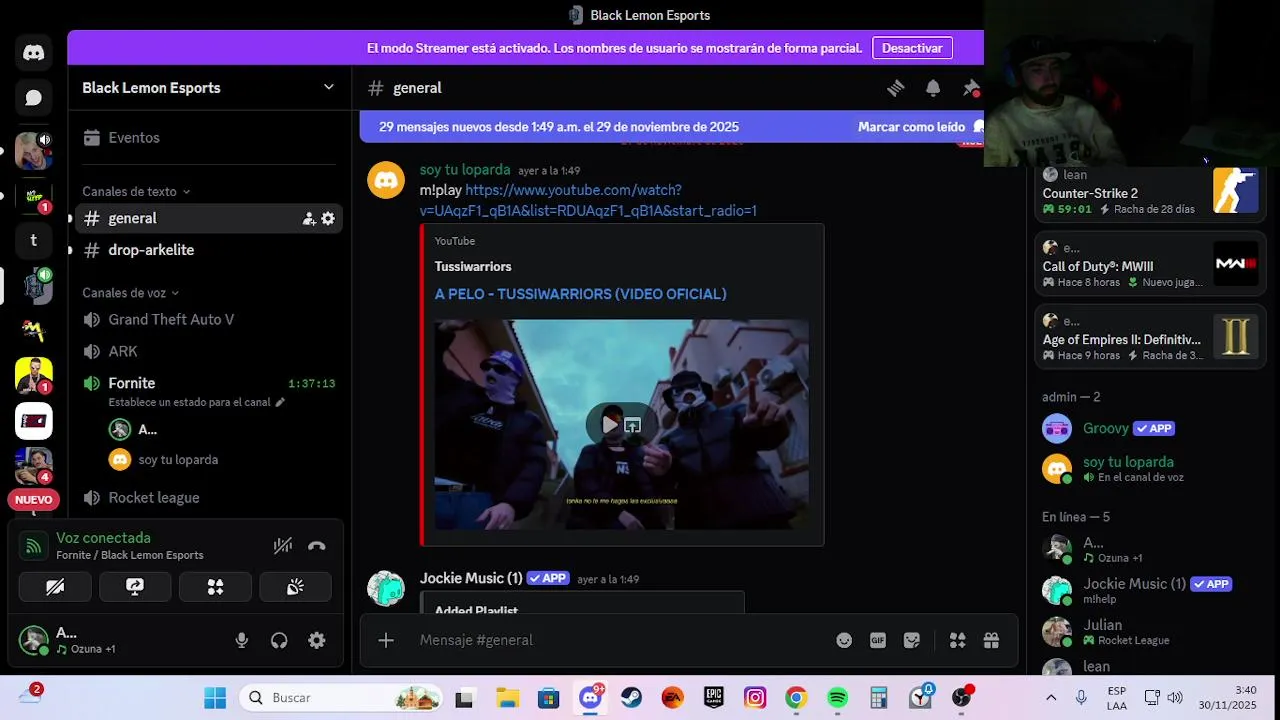Expand Black Lemon Esports server dropdown
1280x720 pixels.
point(329,88)
